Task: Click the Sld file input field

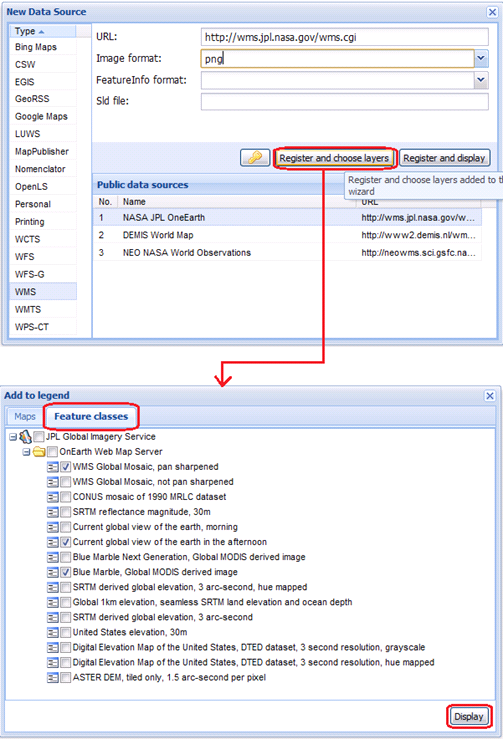Action: pyautogui.click(x=345, y=101)
